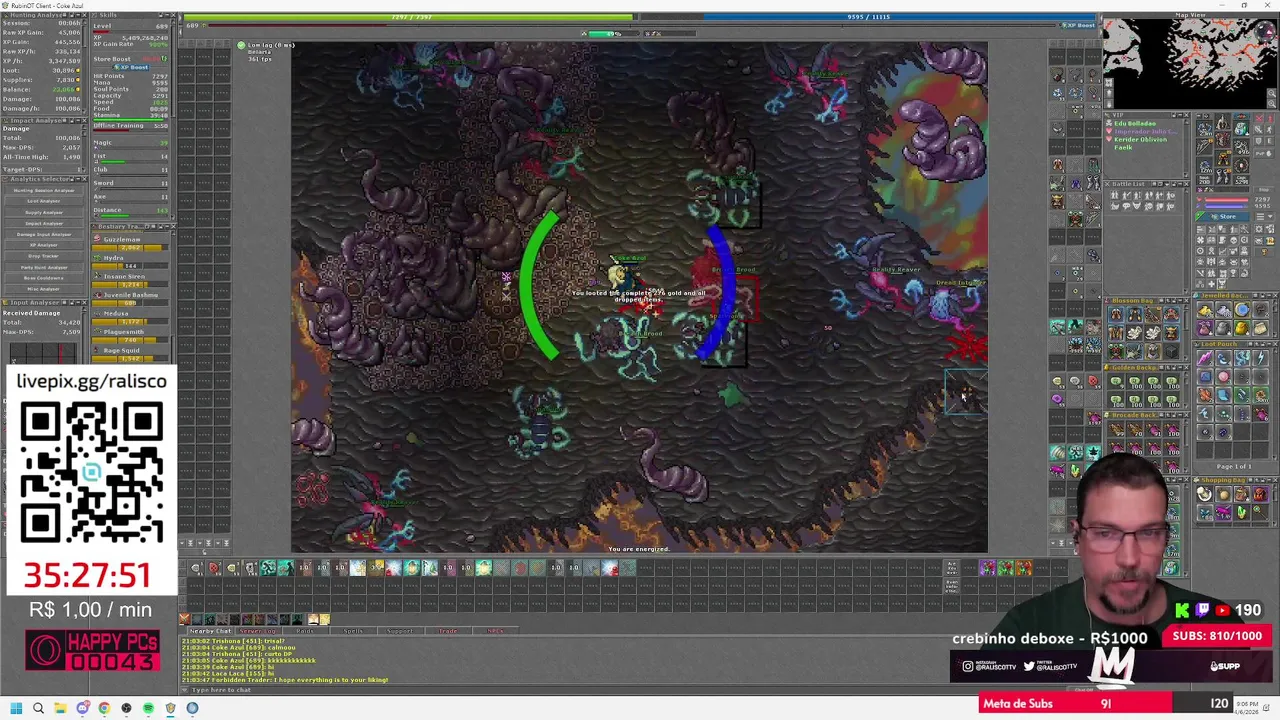Select VIP entry Faelk

tap(1123, 147)
